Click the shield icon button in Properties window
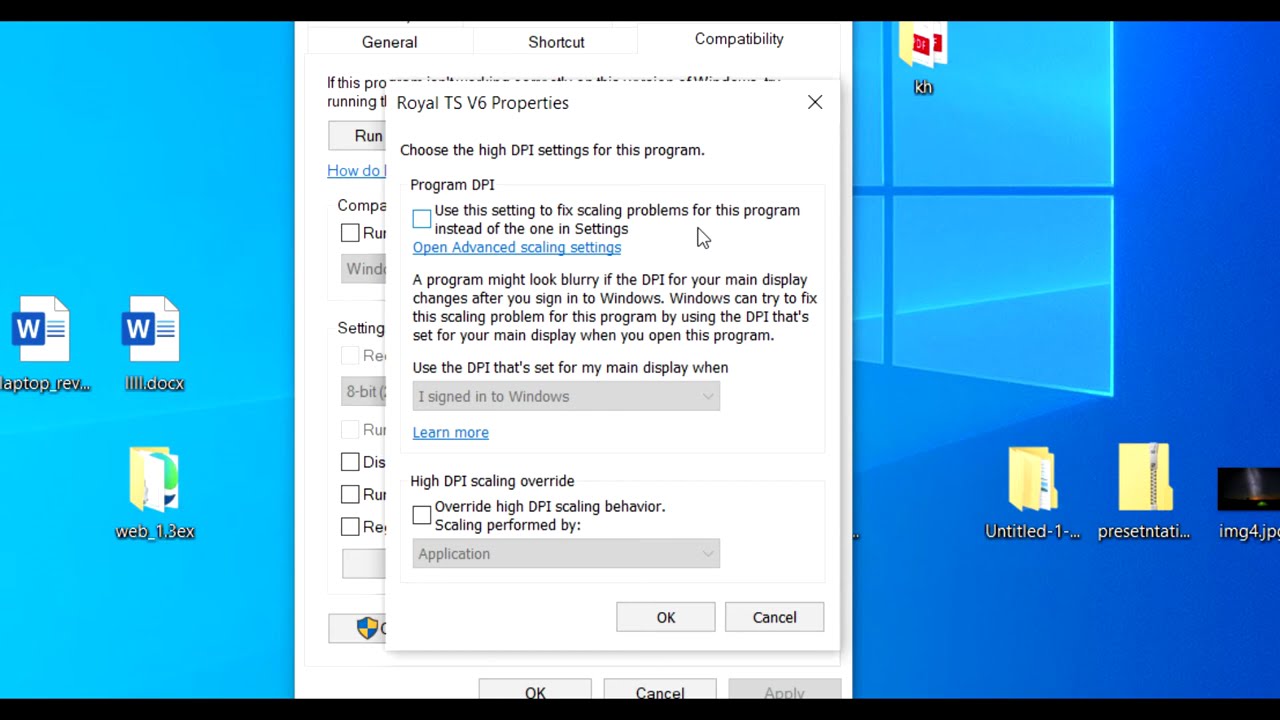This screenshot has width=1280, height=720. [358, 628]
